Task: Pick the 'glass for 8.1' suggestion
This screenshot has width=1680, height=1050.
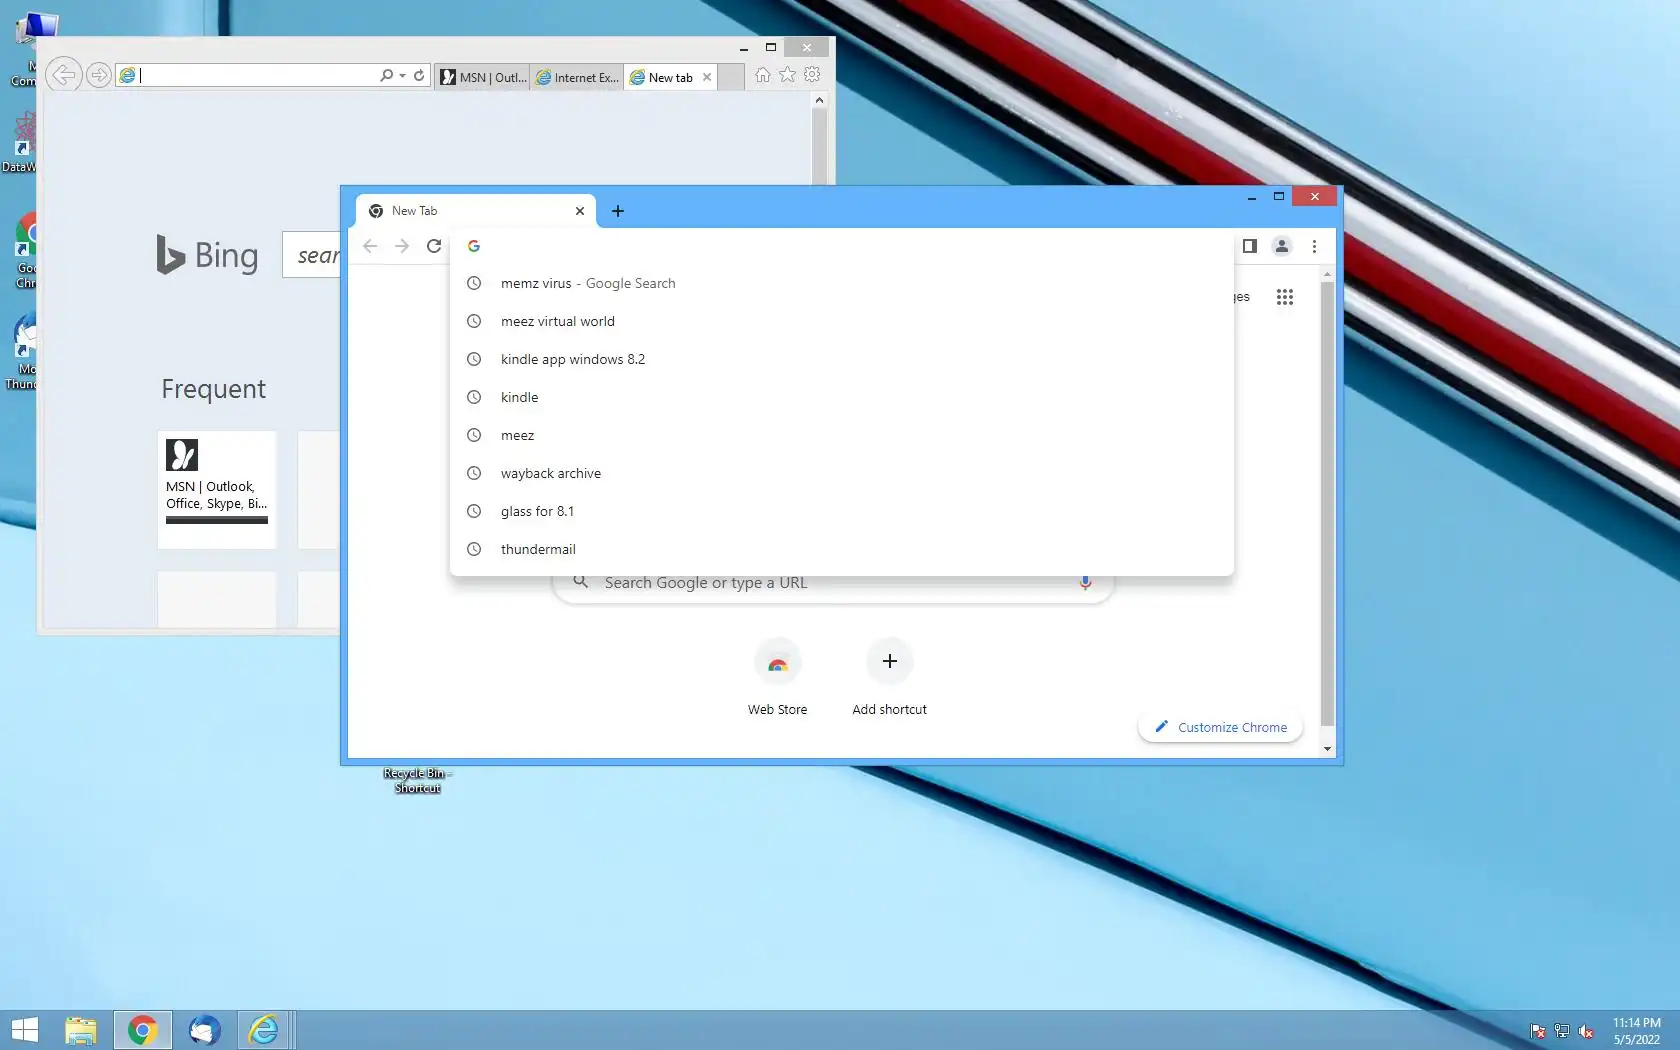Action: point(842,511)
